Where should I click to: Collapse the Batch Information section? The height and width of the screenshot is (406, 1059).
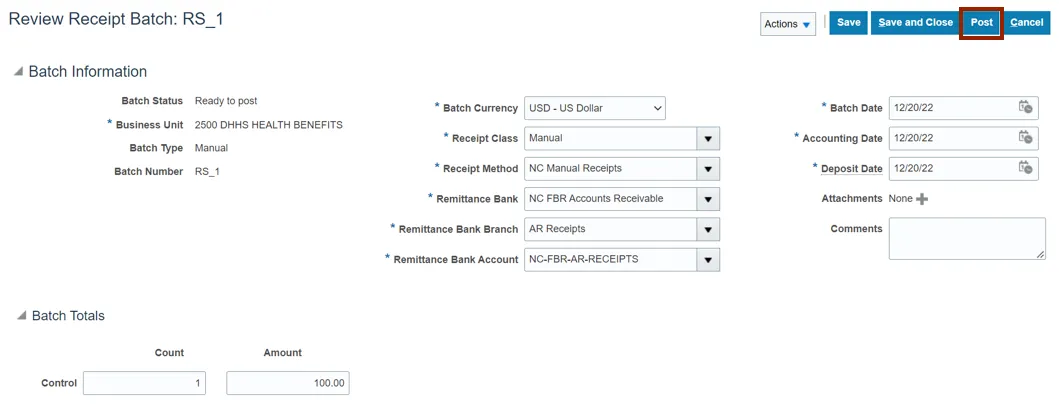click(x=17, y=72)
